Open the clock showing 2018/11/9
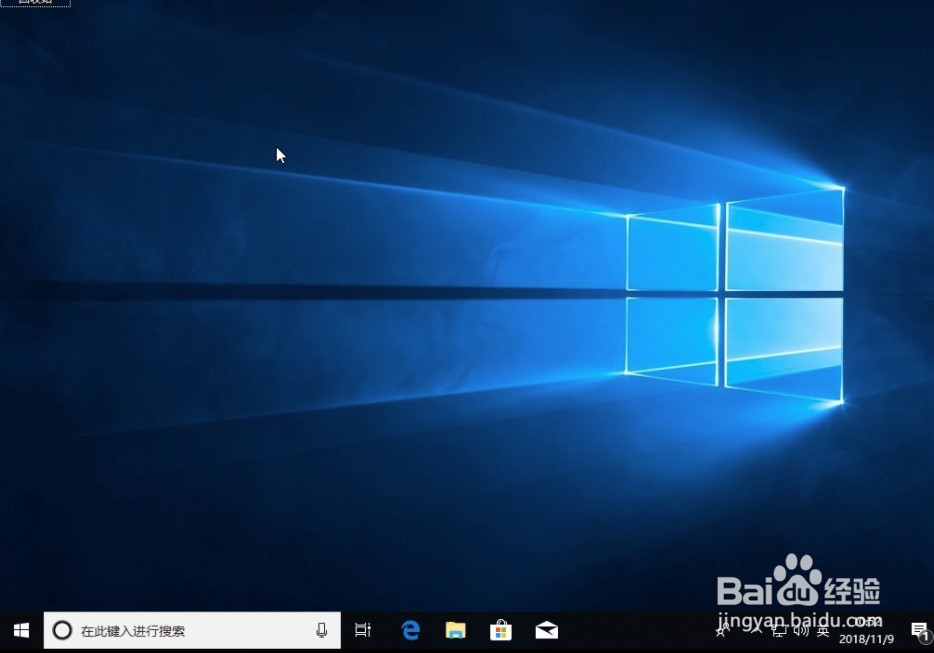This screenshot has height=653, width=934. (x=867, y=630)
